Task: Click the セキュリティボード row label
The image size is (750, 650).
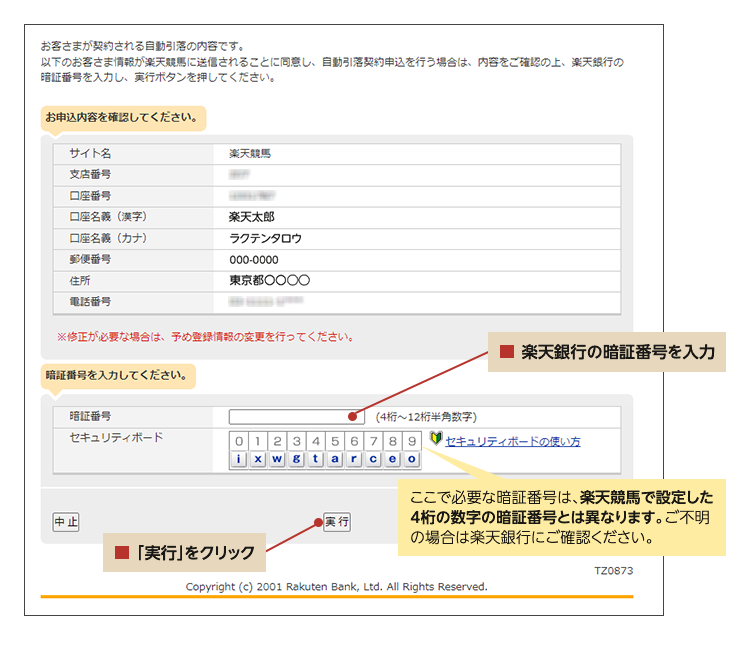Action: click(x=116, y=437)
